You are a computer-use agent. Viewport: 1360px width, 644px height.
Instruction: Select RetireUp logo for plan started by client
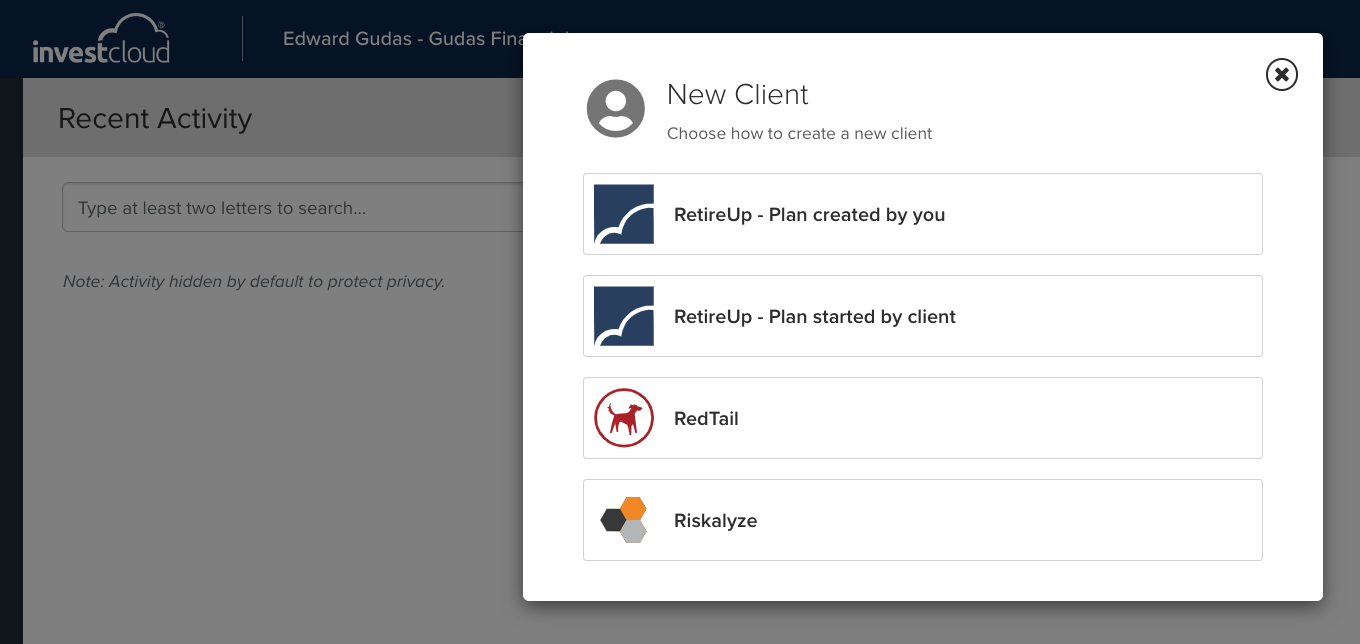tap(624, 316)
